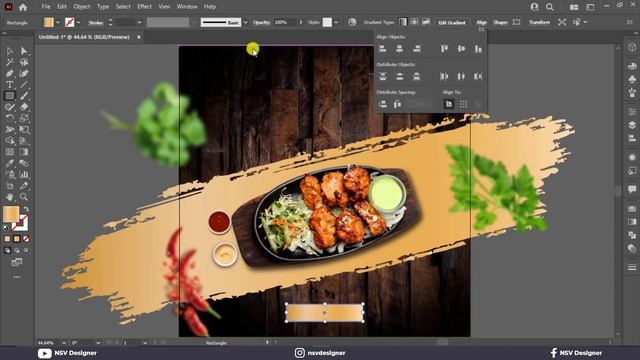The height and width of the screenshot is (360, 640).
Task: Open the Type menu
Action: click(103, 7)
